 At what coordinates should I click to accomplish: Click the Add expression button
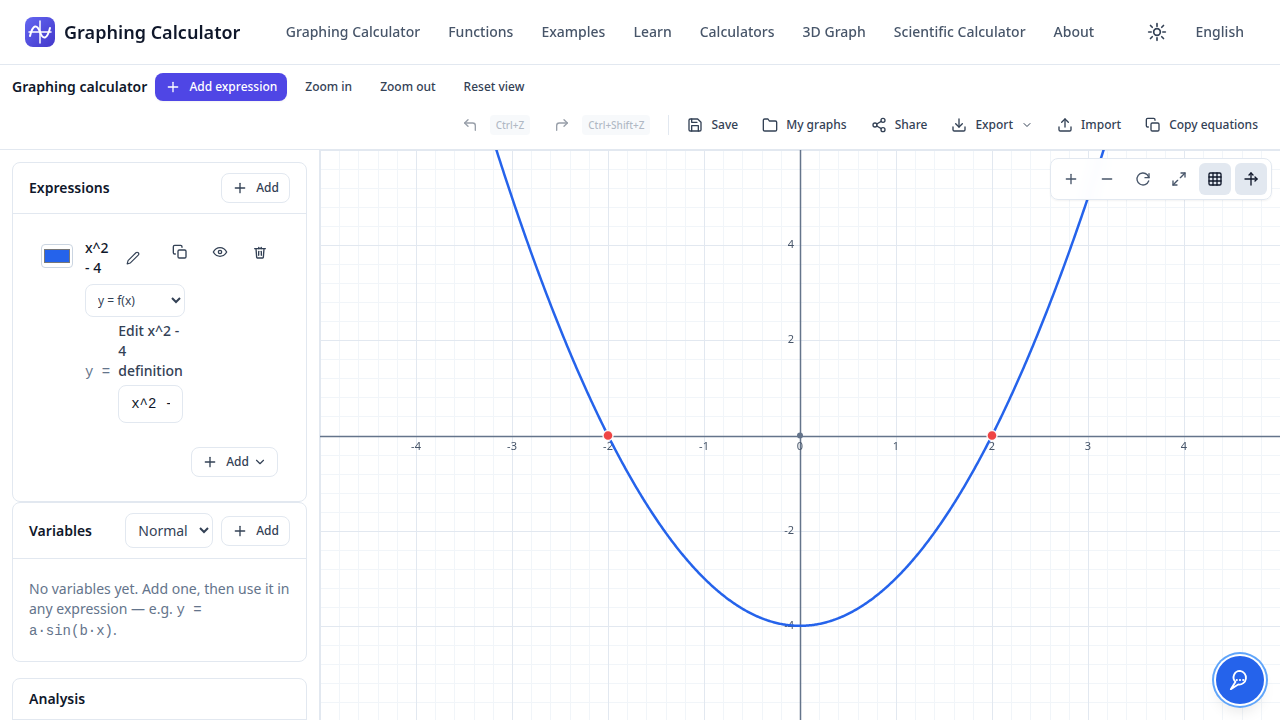point(221,87)
